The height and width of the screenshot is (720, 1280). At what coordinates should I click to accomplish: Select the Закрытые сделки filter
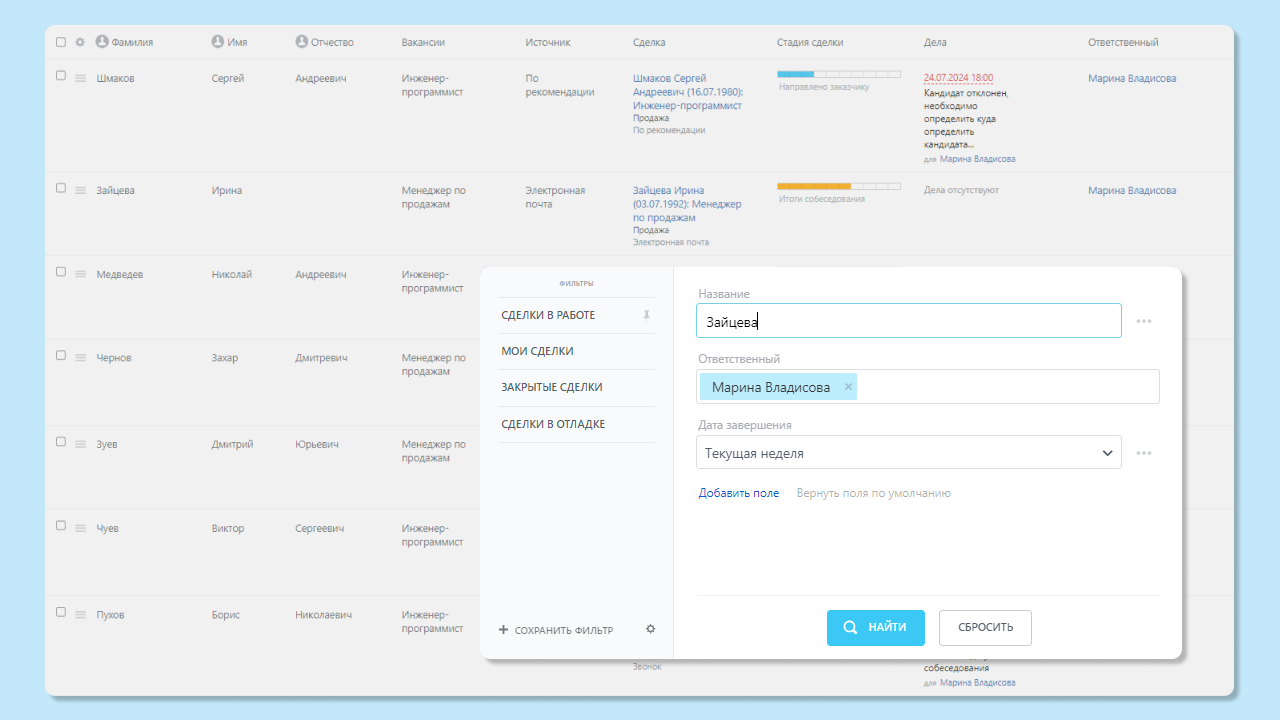(x=552, y=387)
